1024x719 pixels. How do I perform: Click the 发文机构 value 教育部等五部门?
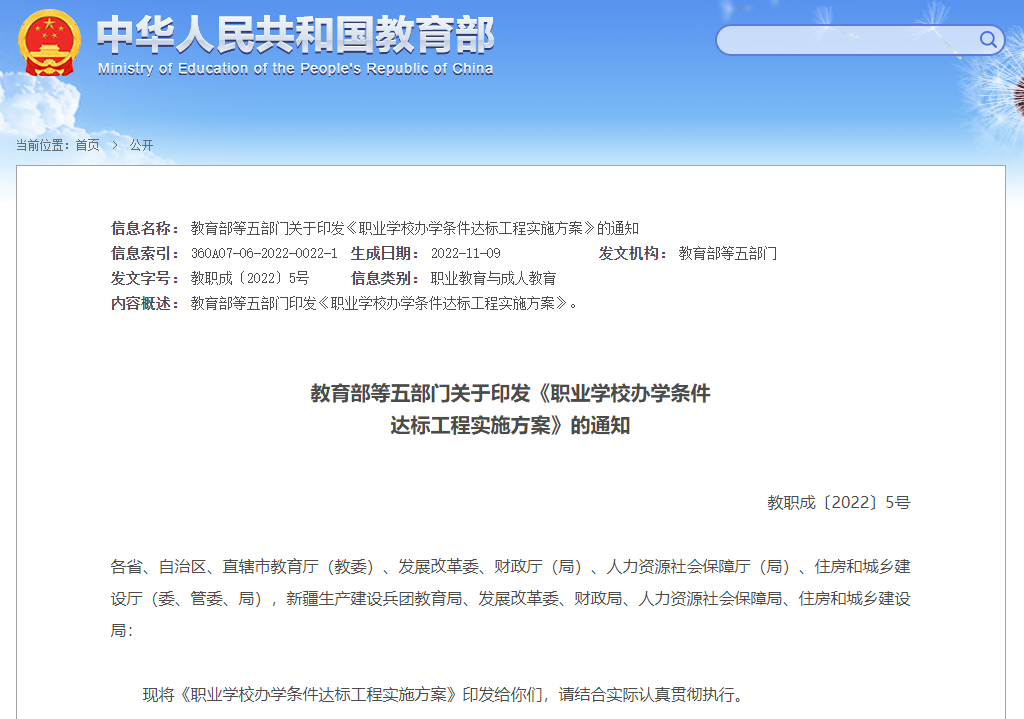[x=728, y=253]
